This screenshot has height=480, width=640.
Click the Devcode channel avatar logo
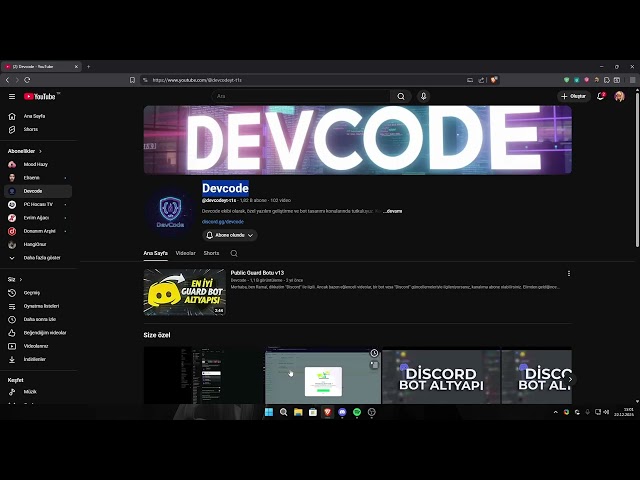171,212
